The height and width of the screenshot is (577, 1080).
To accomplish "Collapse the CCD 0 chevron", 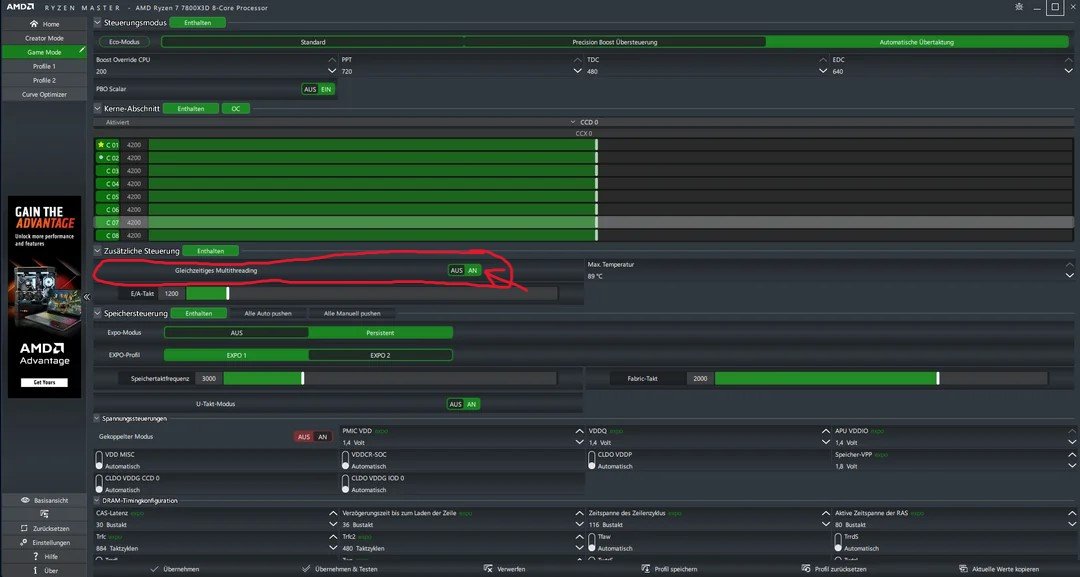I will 573,122.
